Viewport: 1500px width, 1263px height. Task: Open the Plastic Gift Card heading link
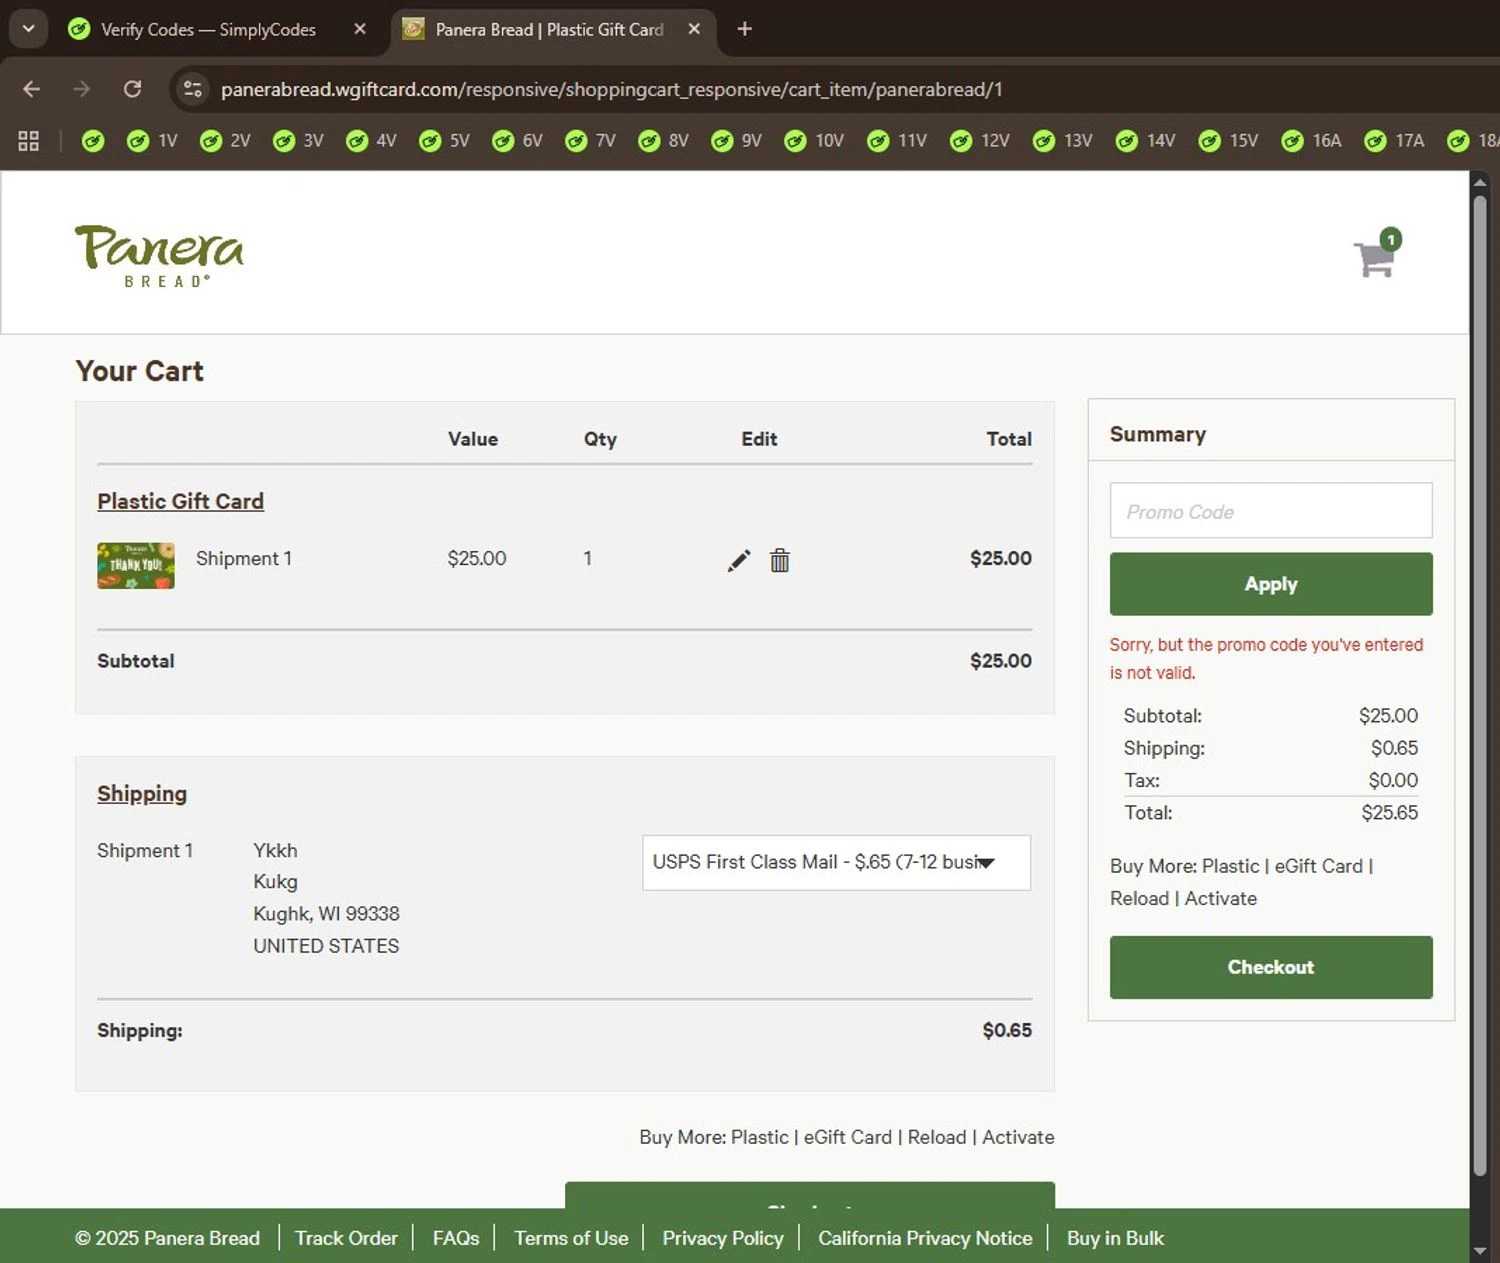pos(180,501)
